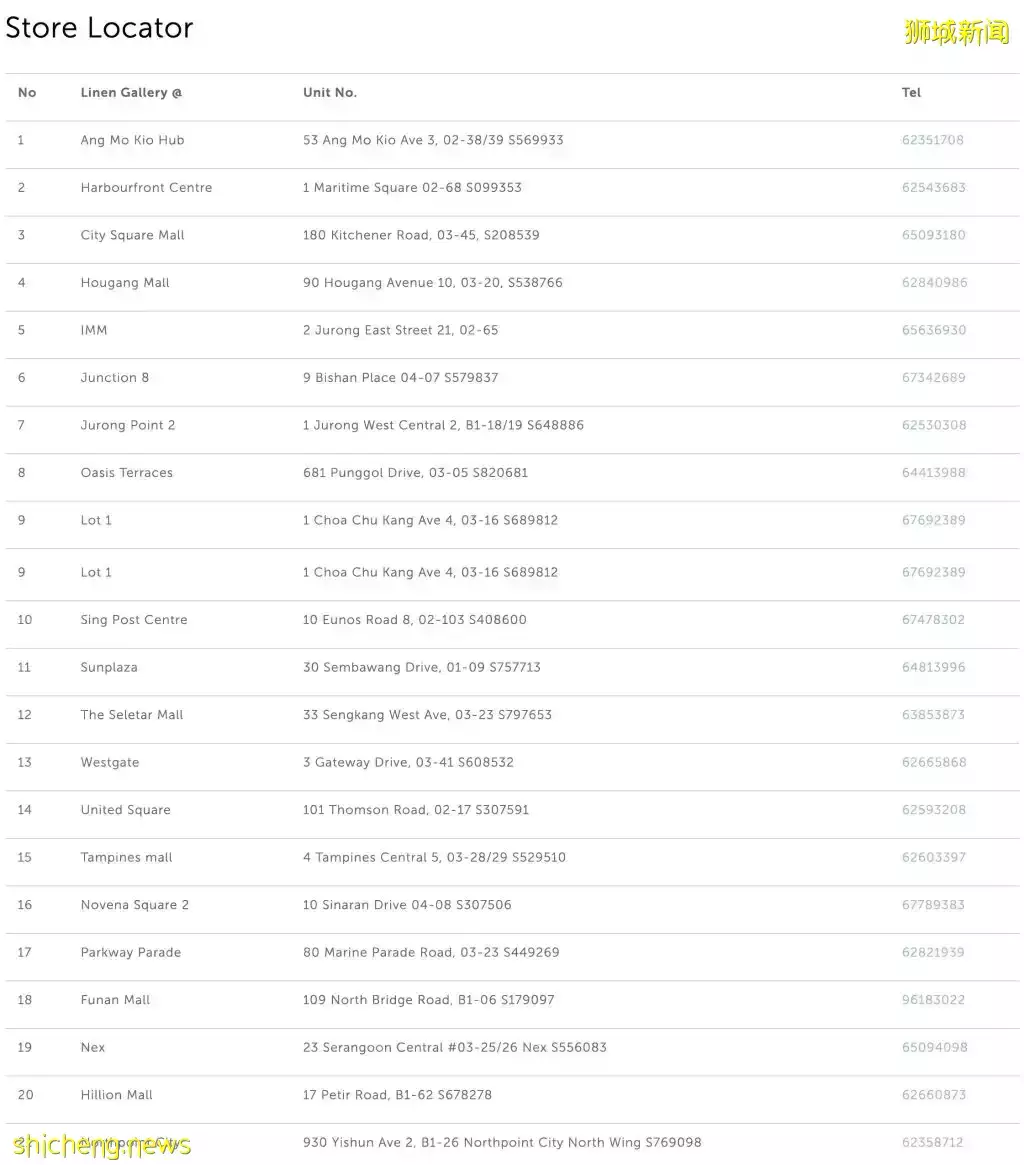Click the Hillion Mall phone number 62660873
1024x1165 pixels.
[933, 1095]
